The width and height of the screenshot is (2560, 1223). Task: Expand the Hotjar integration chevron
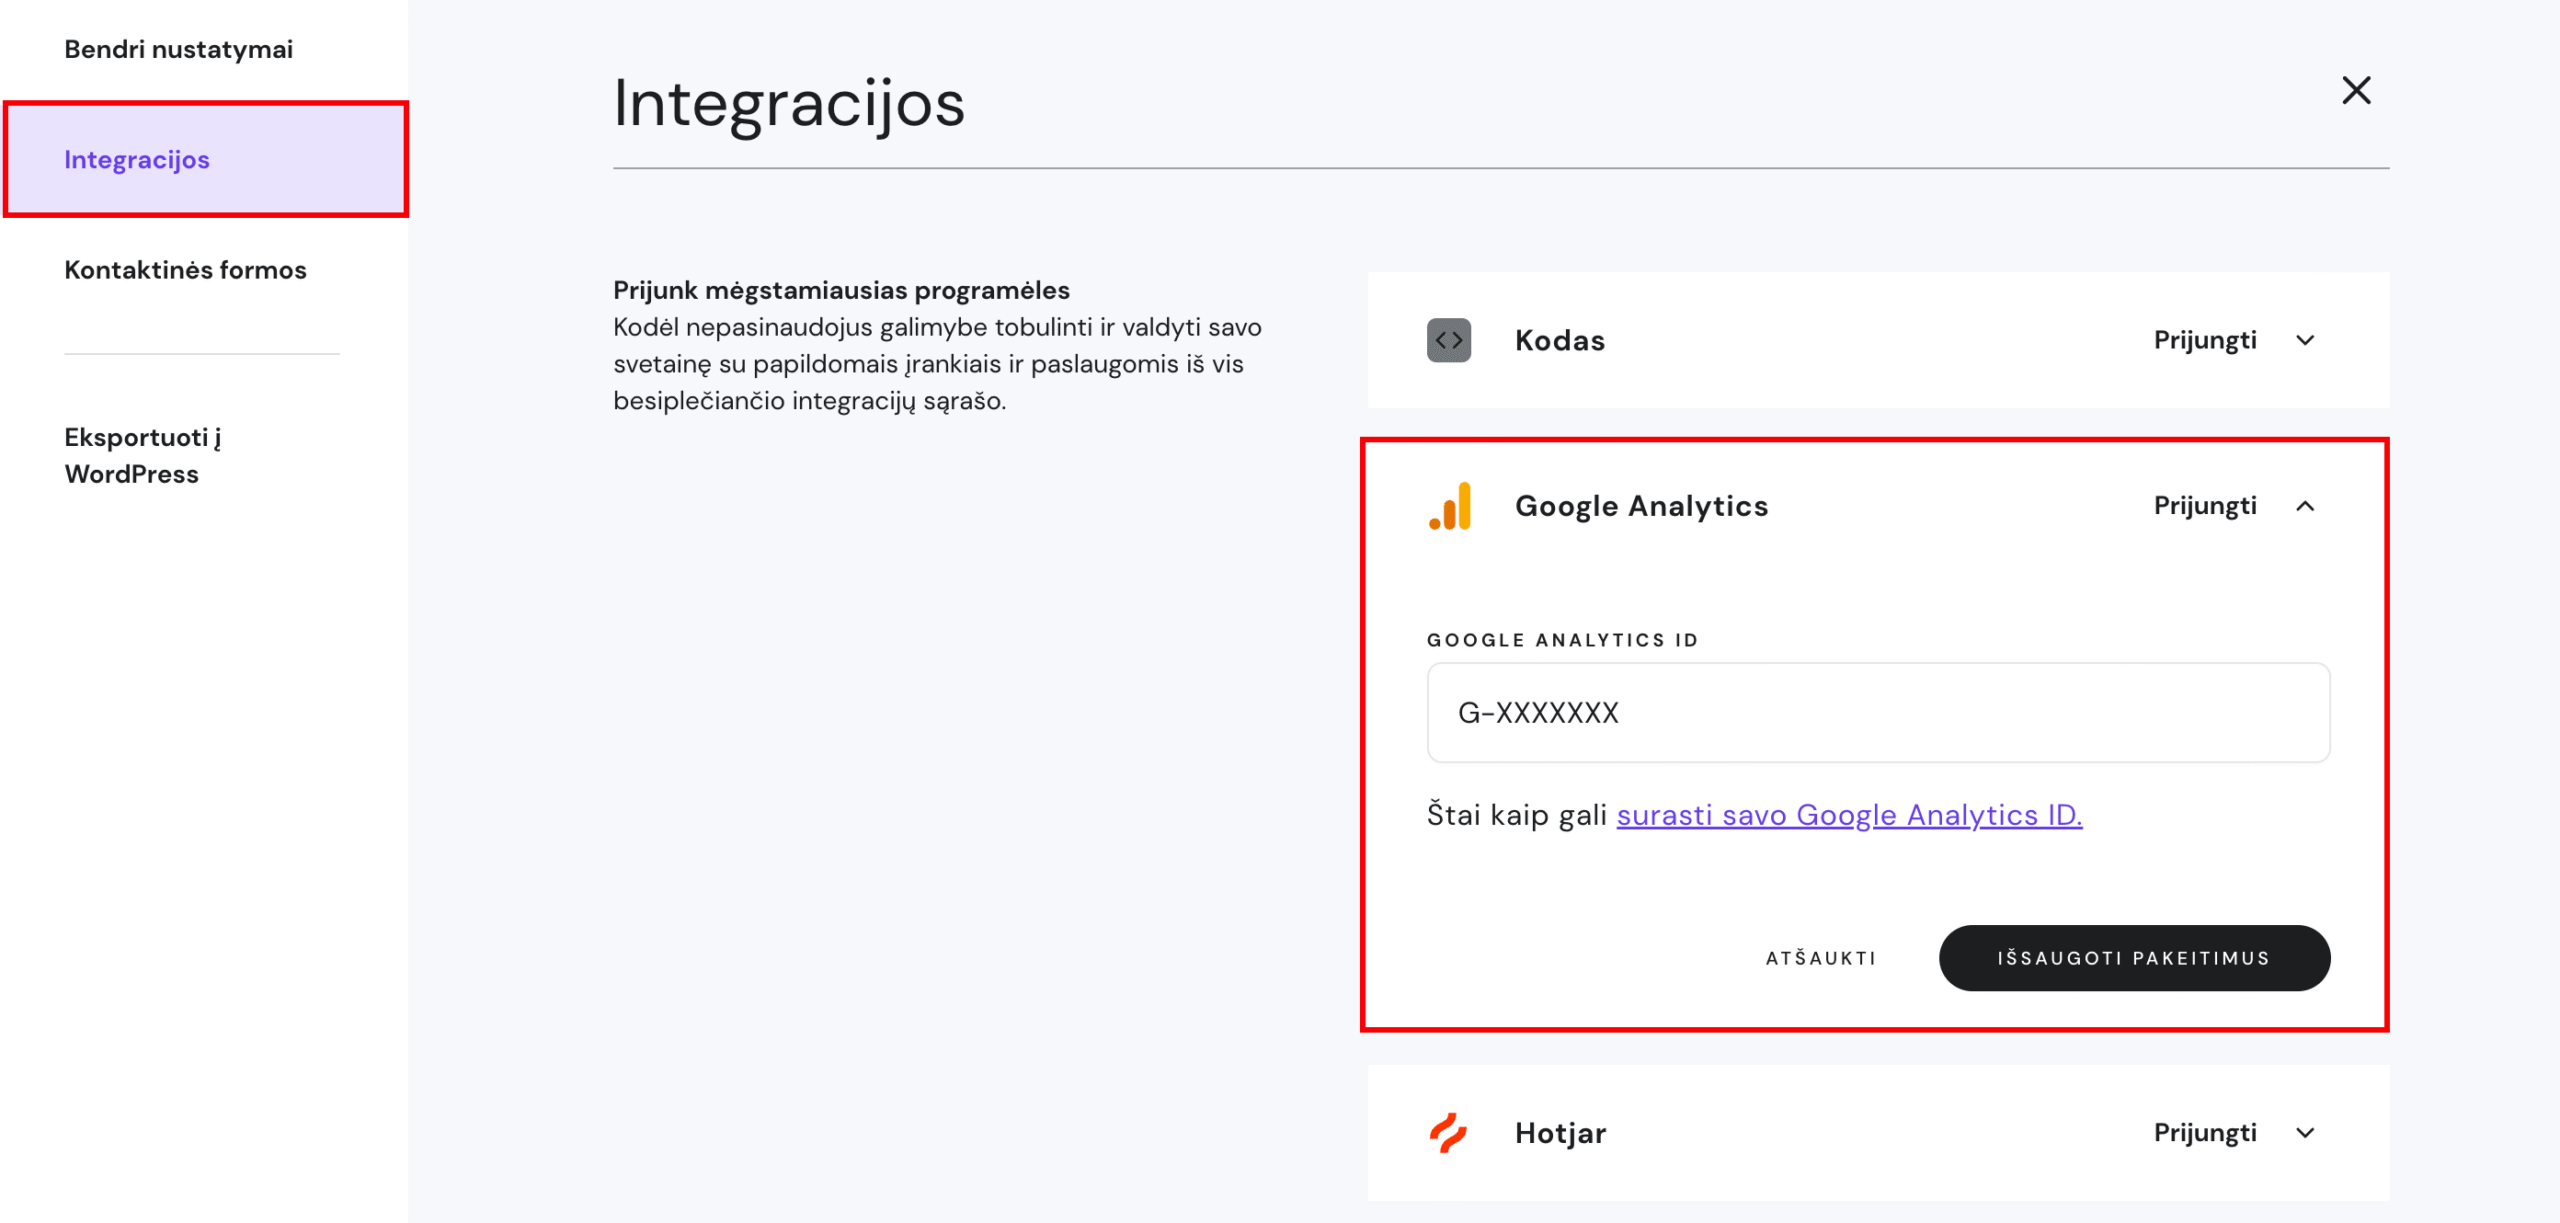(x=2305, y=1133)
